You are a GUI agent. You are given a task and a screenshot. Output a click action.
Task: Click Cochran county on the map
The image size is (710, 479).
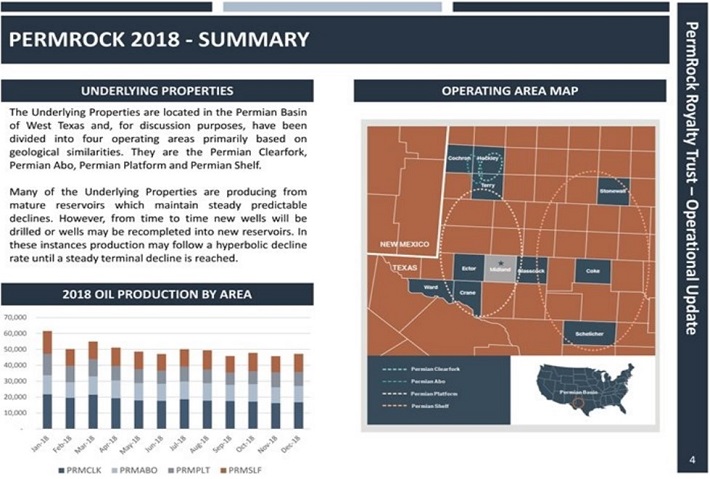pyautogui.click(x=459, y=158)
